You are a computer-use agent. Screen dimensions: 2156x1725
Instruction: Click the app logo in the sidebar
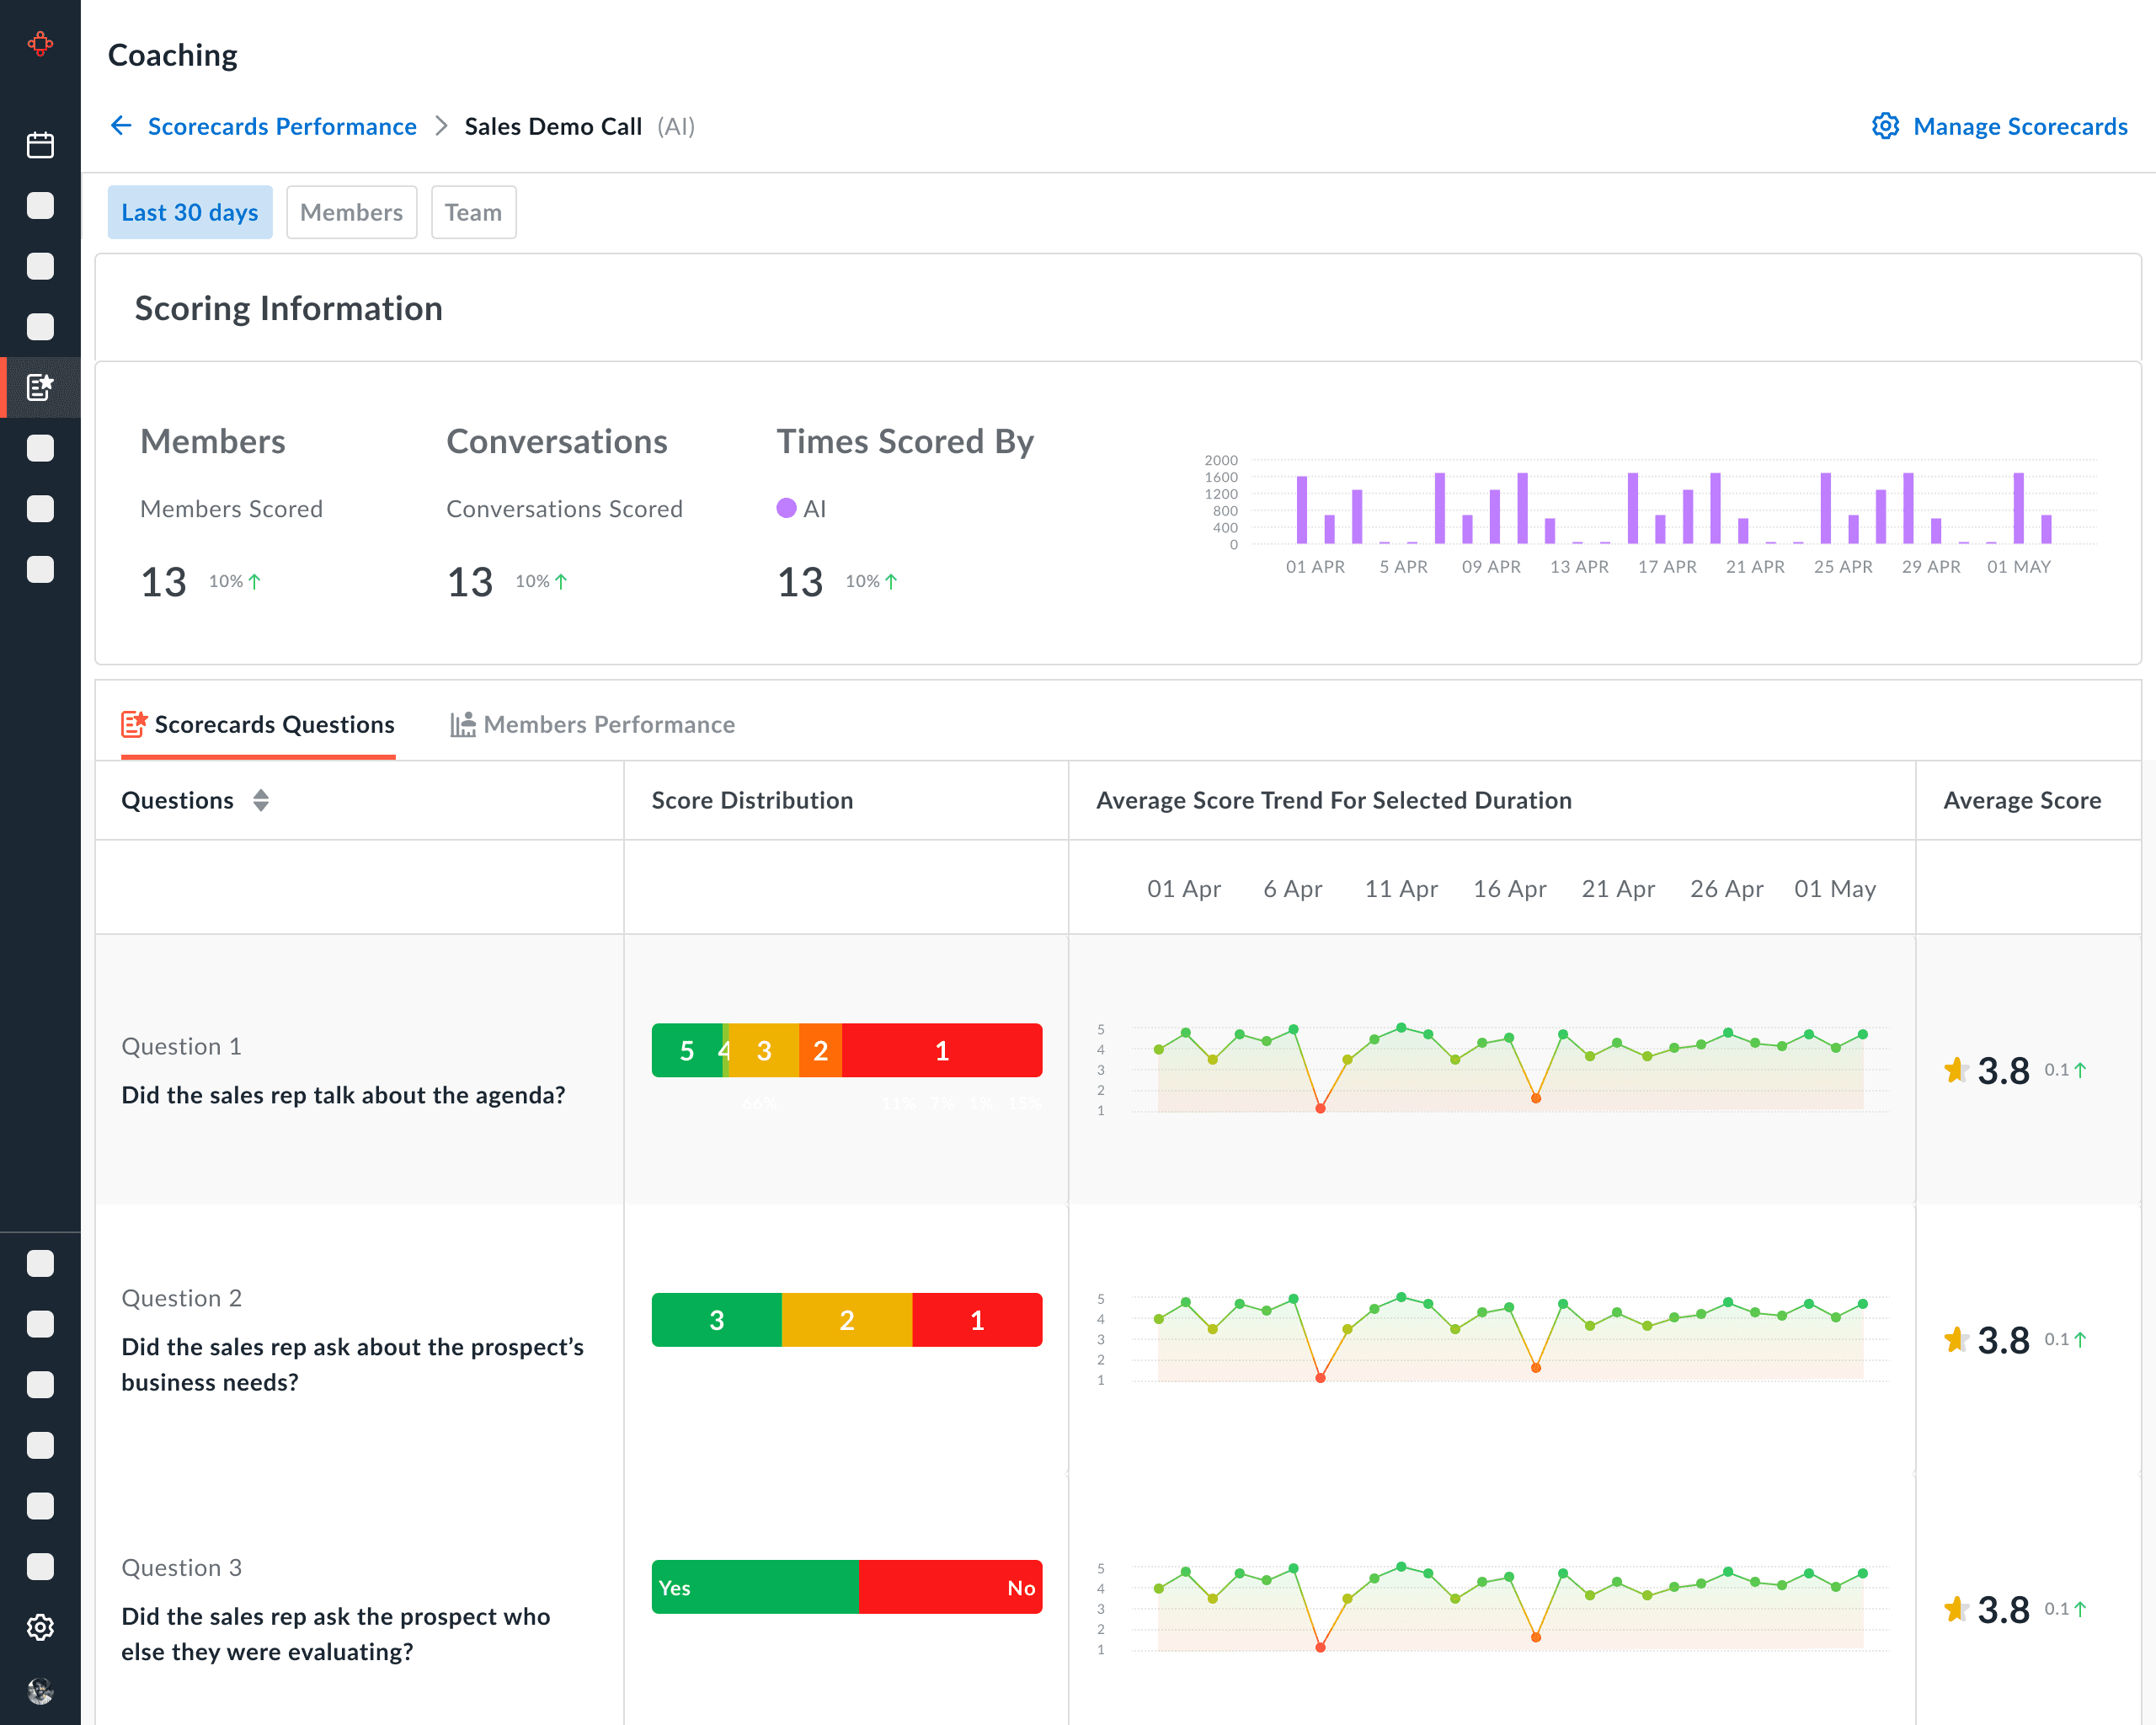[40, 44]
